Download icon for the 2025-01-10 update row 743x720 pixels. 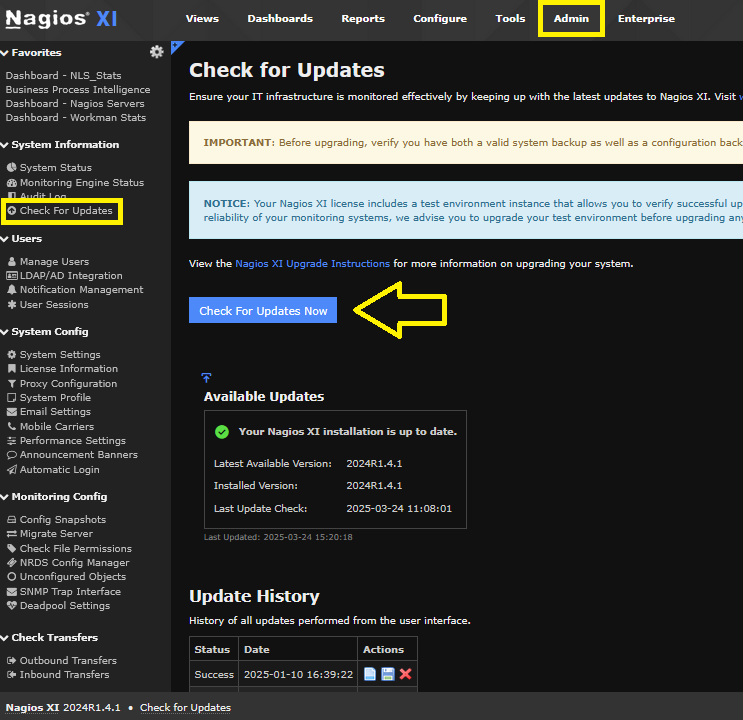pos(388,674)
